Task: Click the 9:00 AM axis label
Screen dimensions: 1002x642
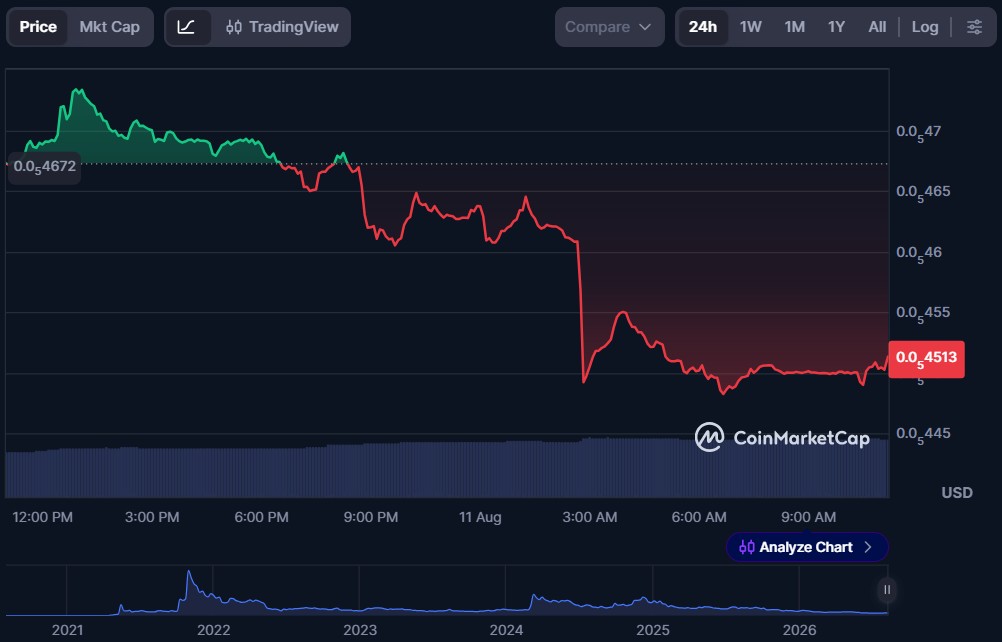Action: [x=808, y=517]
